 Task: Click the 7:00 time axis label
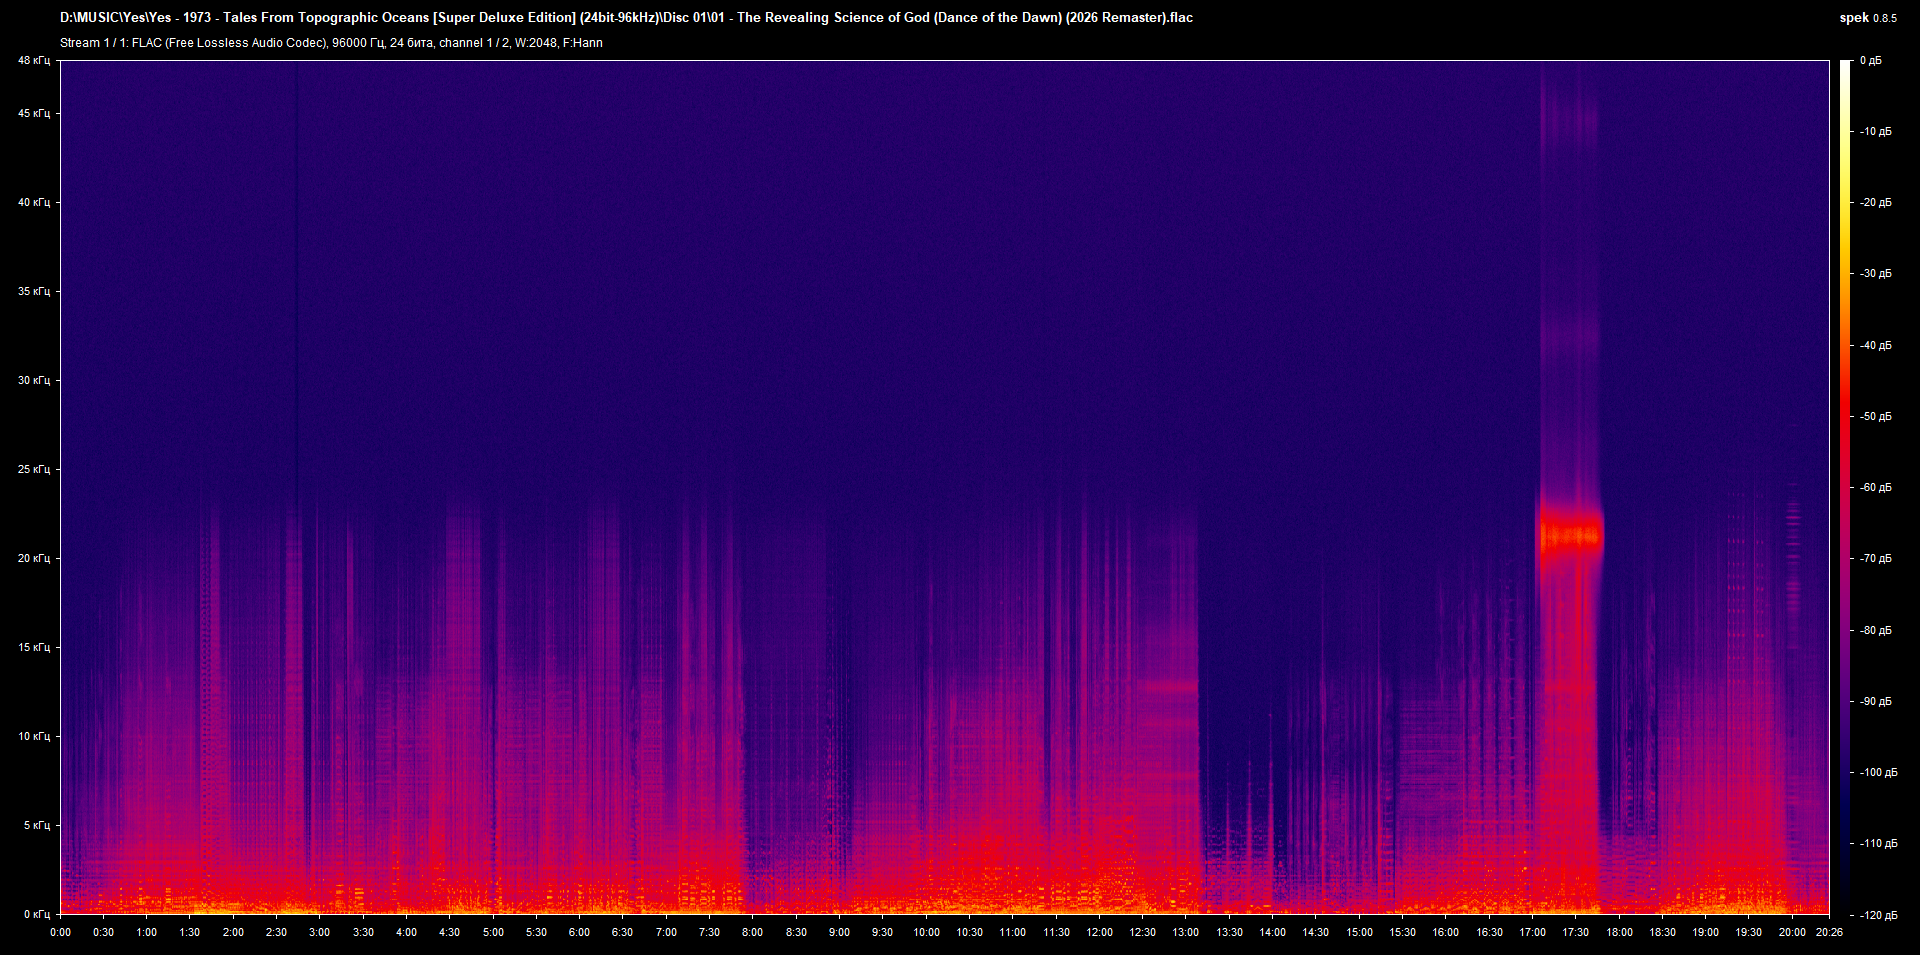666,933
